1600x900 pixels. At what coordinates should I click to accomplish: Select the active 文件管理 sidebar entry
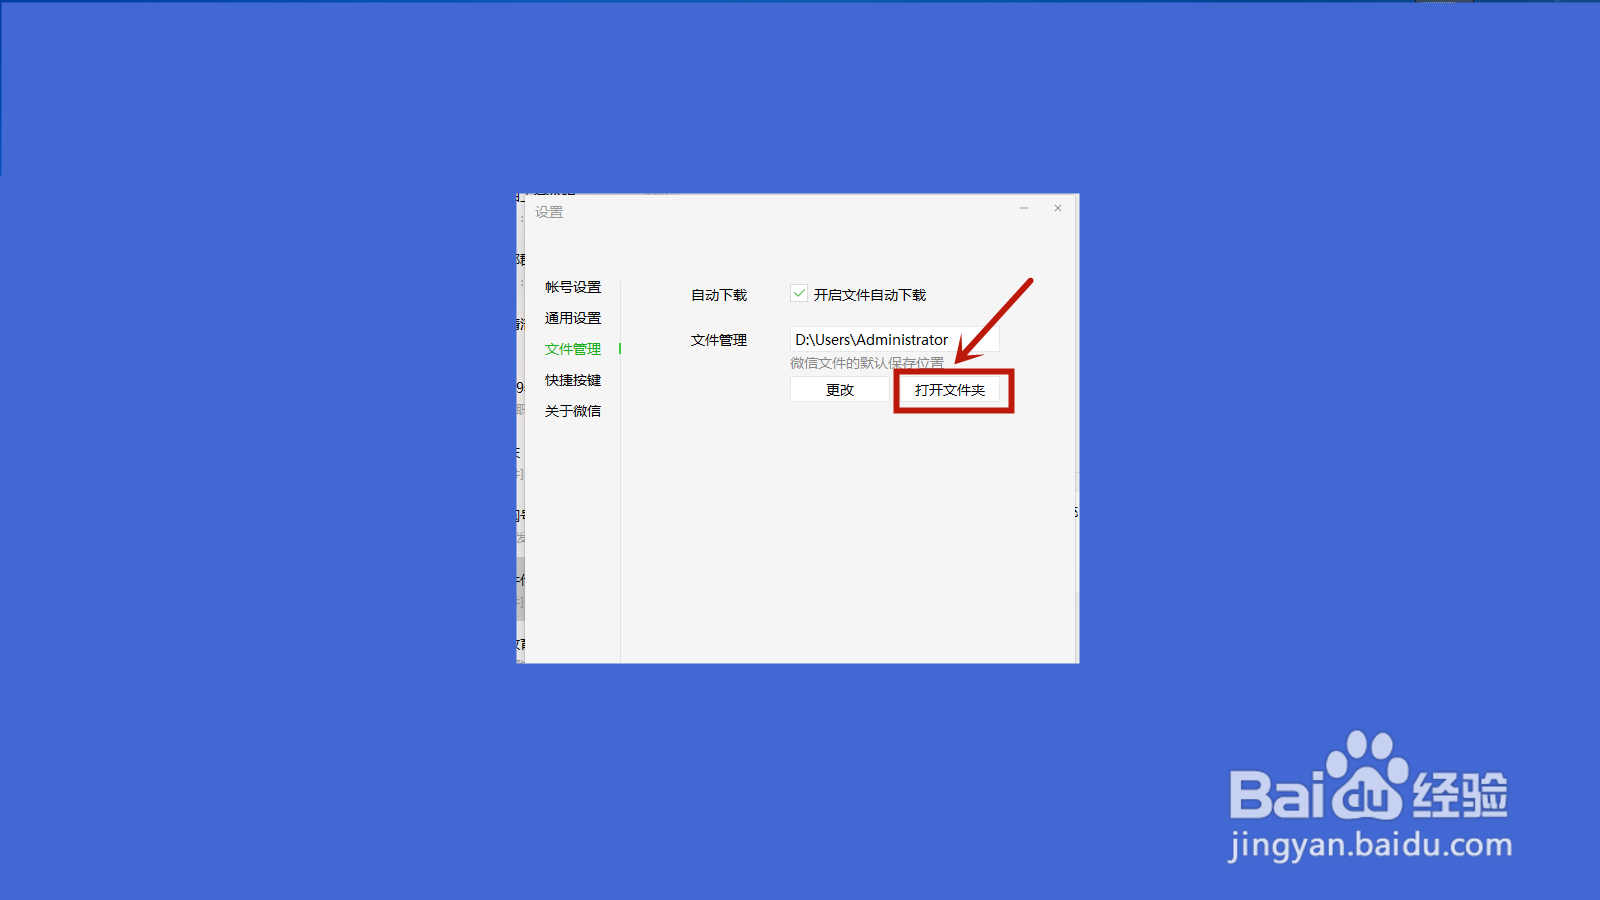tap(573, 349)
